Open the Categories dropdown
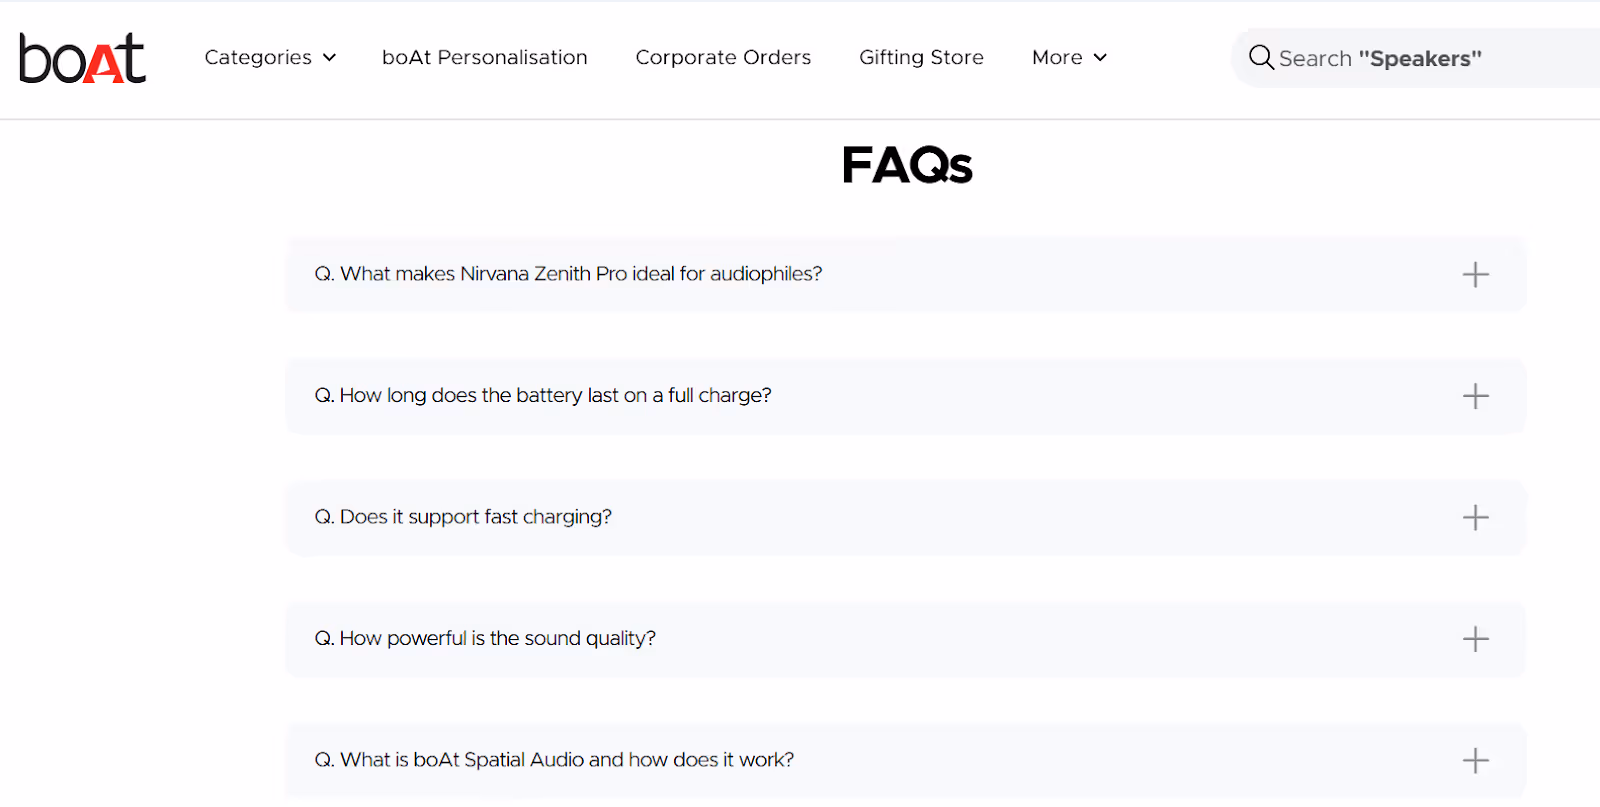Image resolution: width=1600 pixels, height=807 pixels. pyautogui.click(x=258, y=57)
